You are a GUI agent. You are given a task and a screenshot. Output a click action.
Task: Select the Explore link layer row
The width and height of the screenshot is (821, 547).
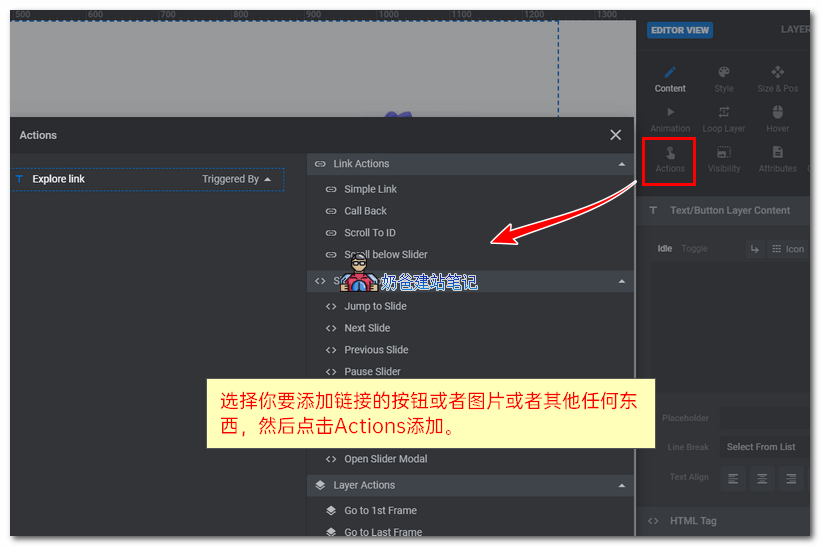click(148, 179)
